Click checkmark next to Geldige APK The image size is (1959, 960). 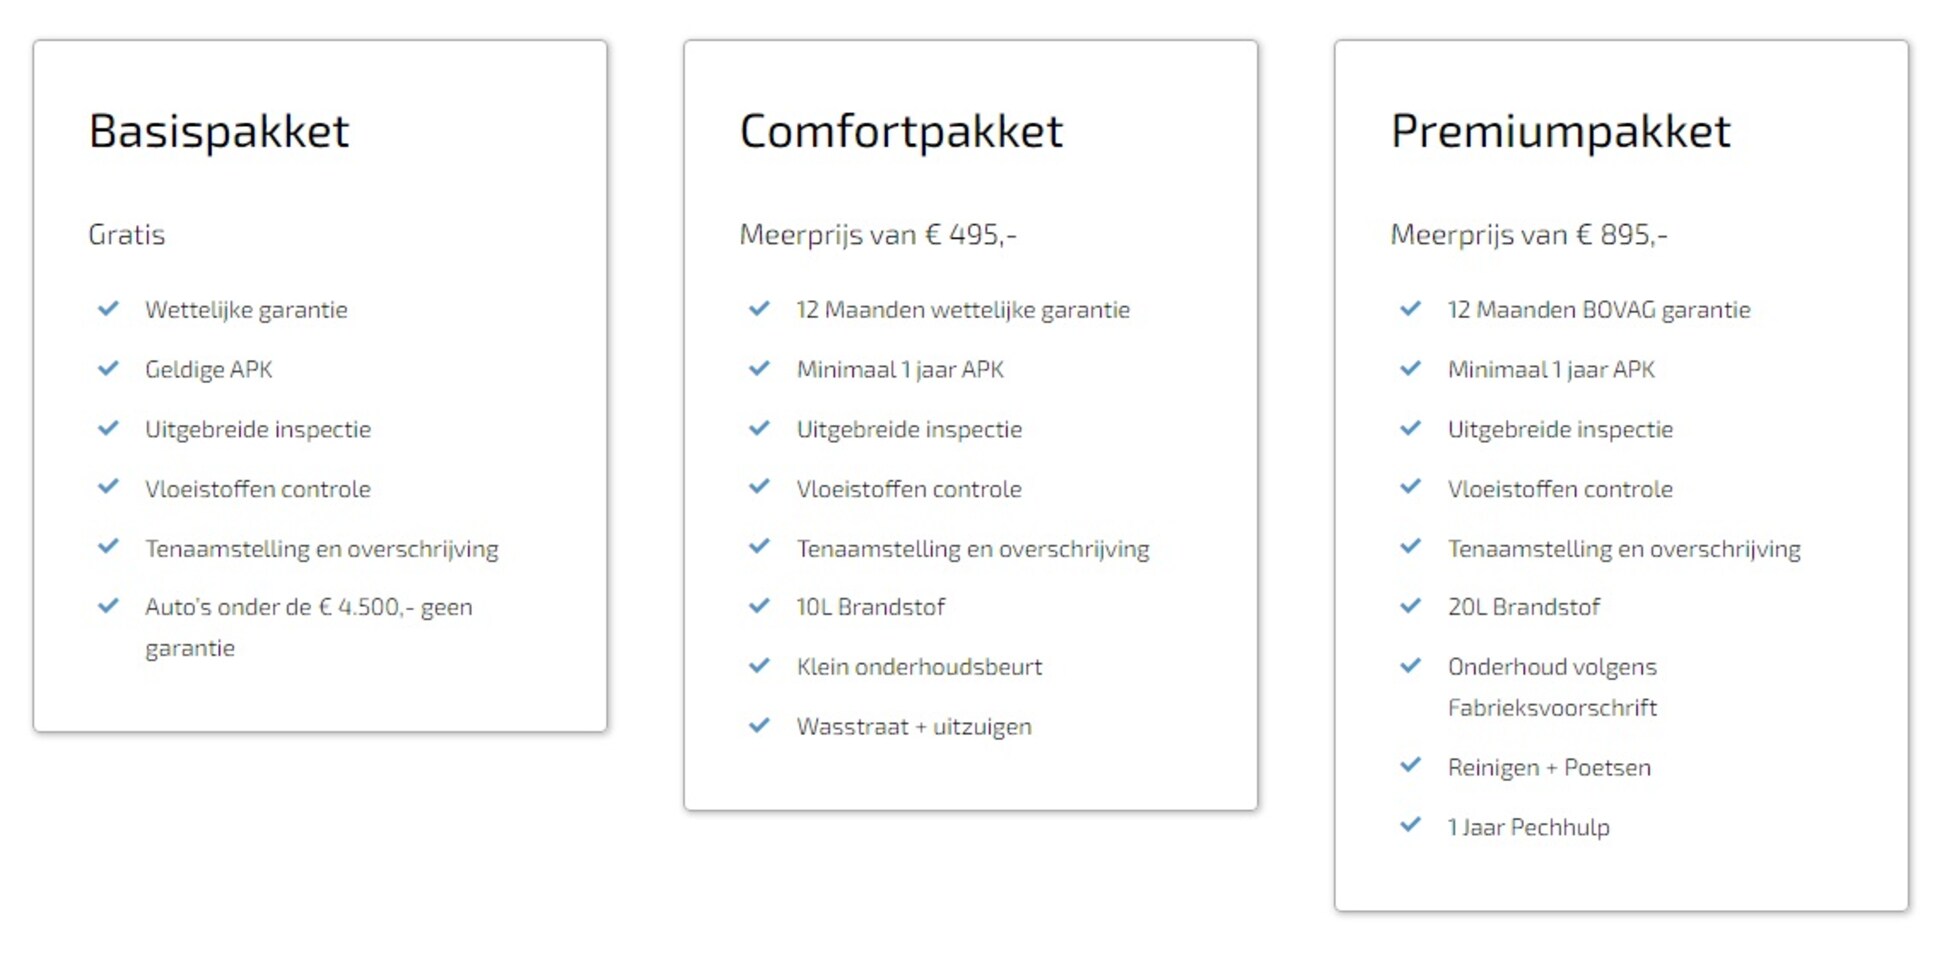click(x=108, y=369)
